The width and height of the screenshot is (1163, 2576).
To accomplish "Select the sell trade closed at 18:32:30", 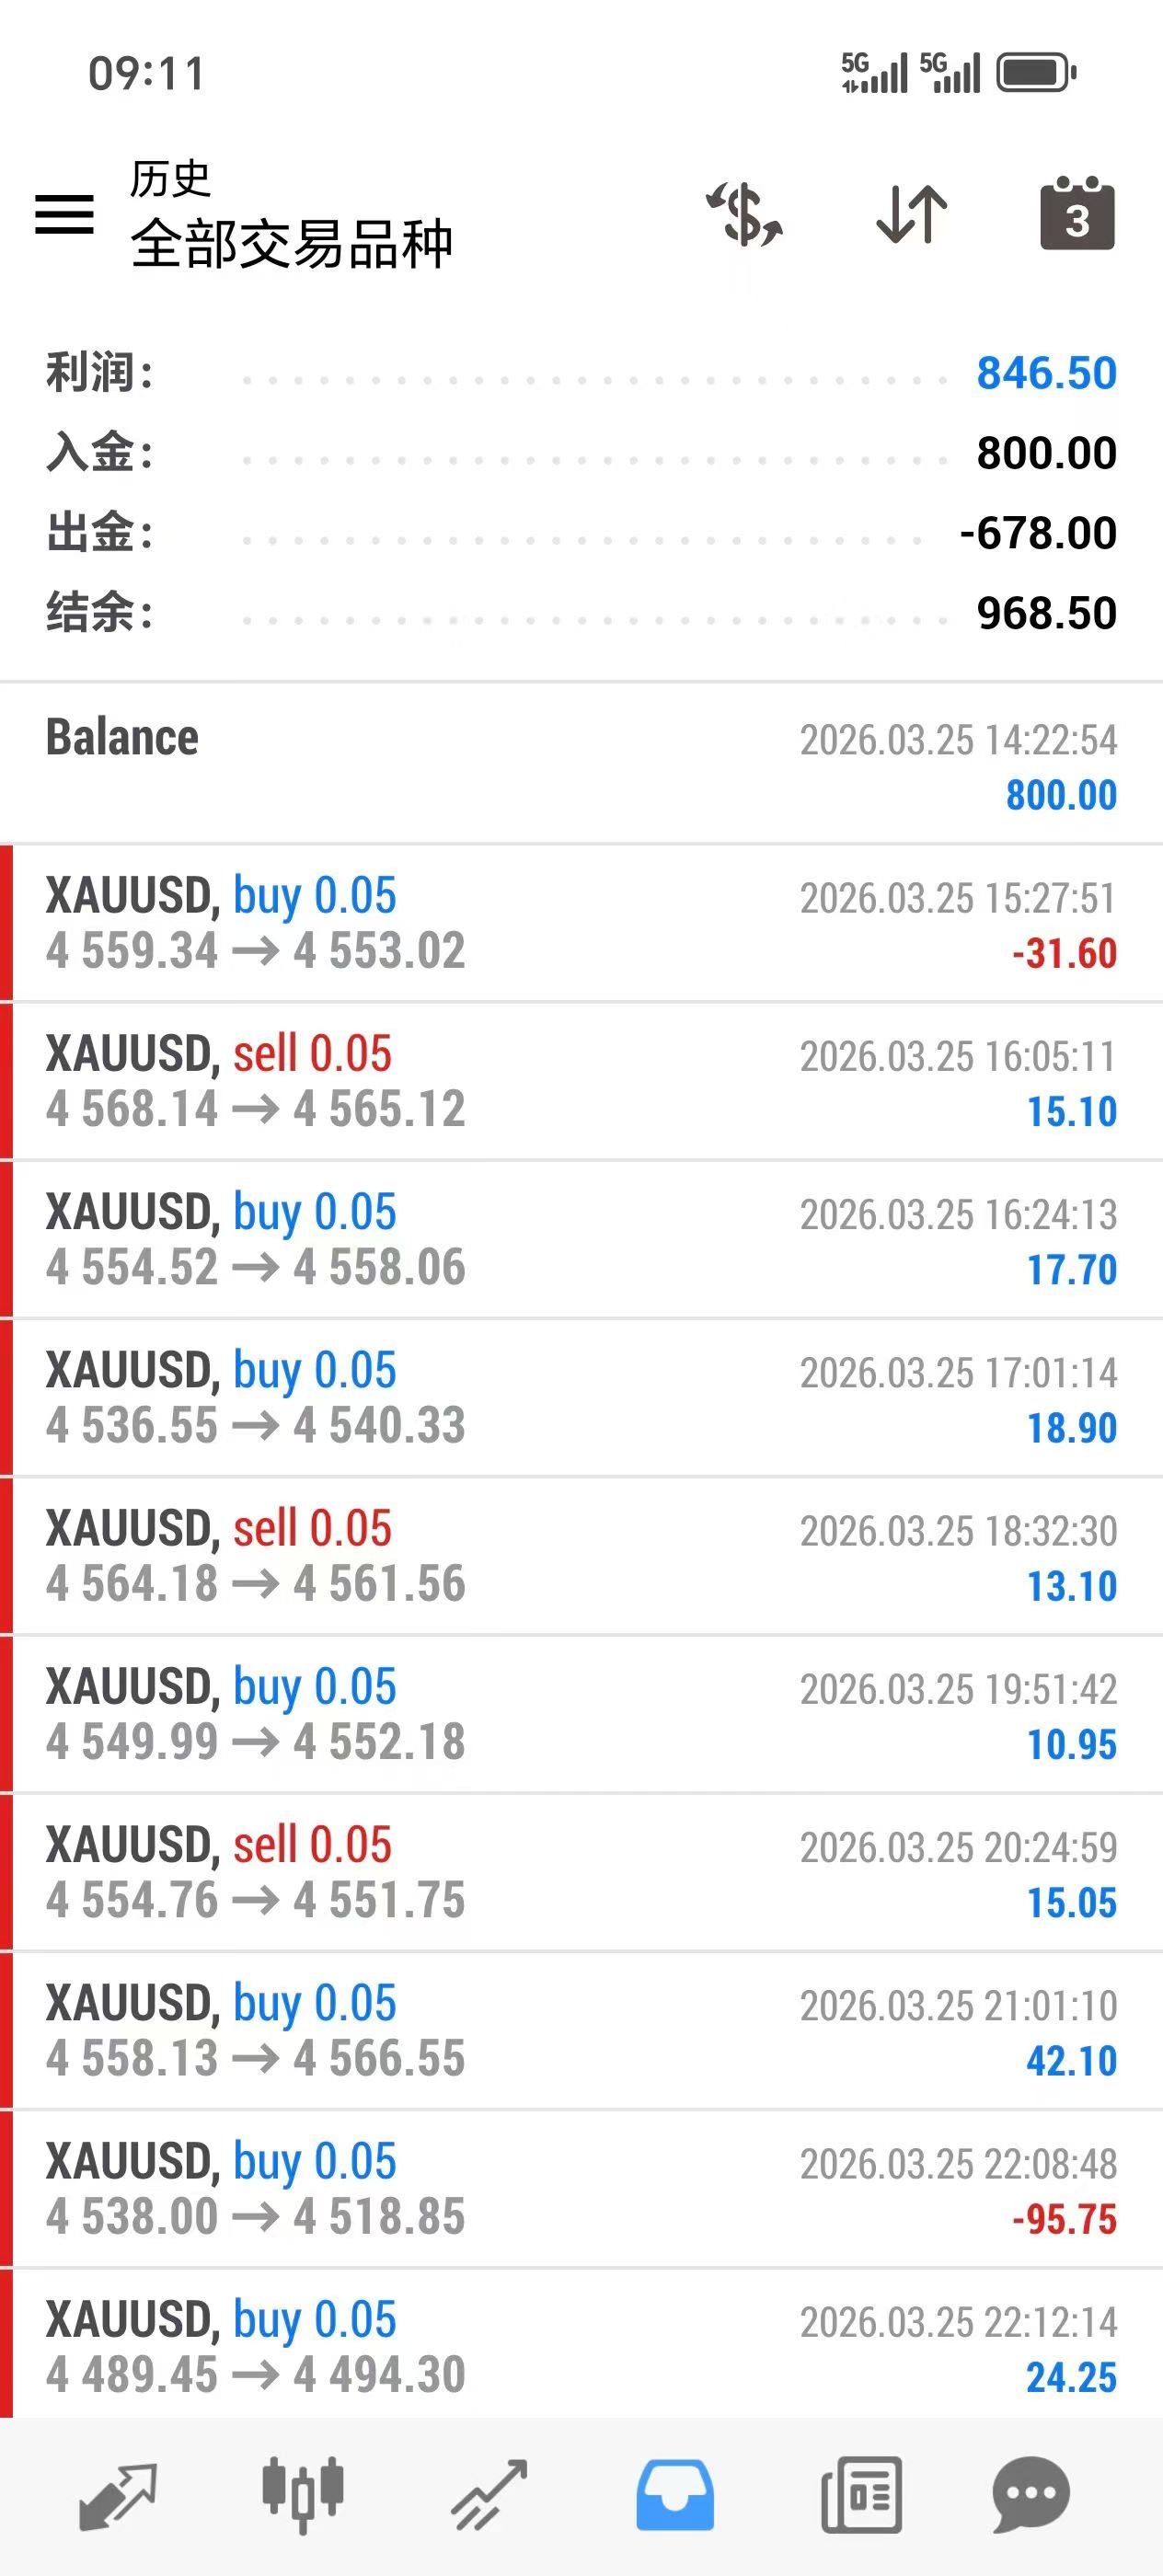I will [581, 1556].
